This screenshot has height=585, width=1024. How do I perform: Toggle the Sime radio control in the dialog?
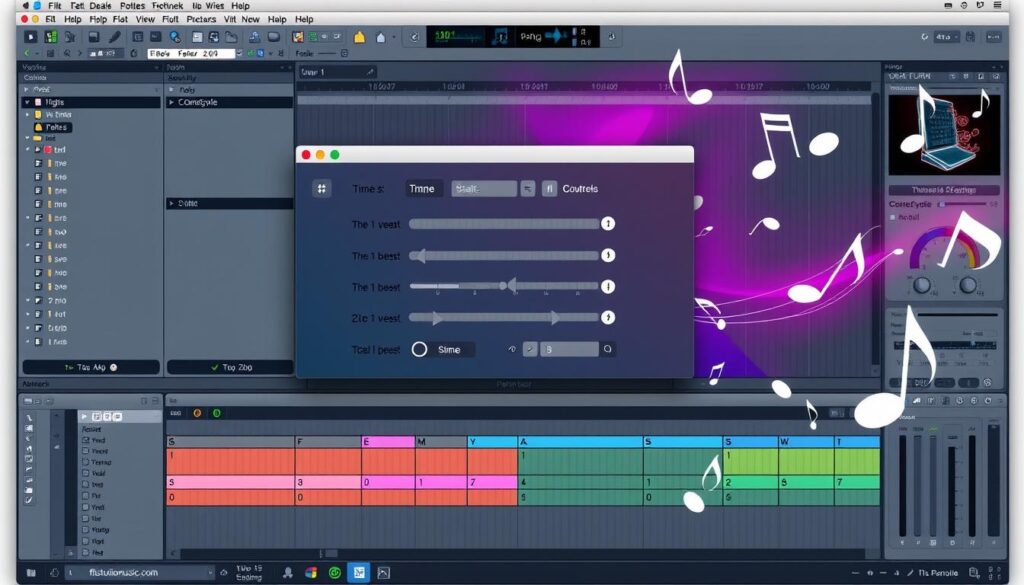click(420, 349)
